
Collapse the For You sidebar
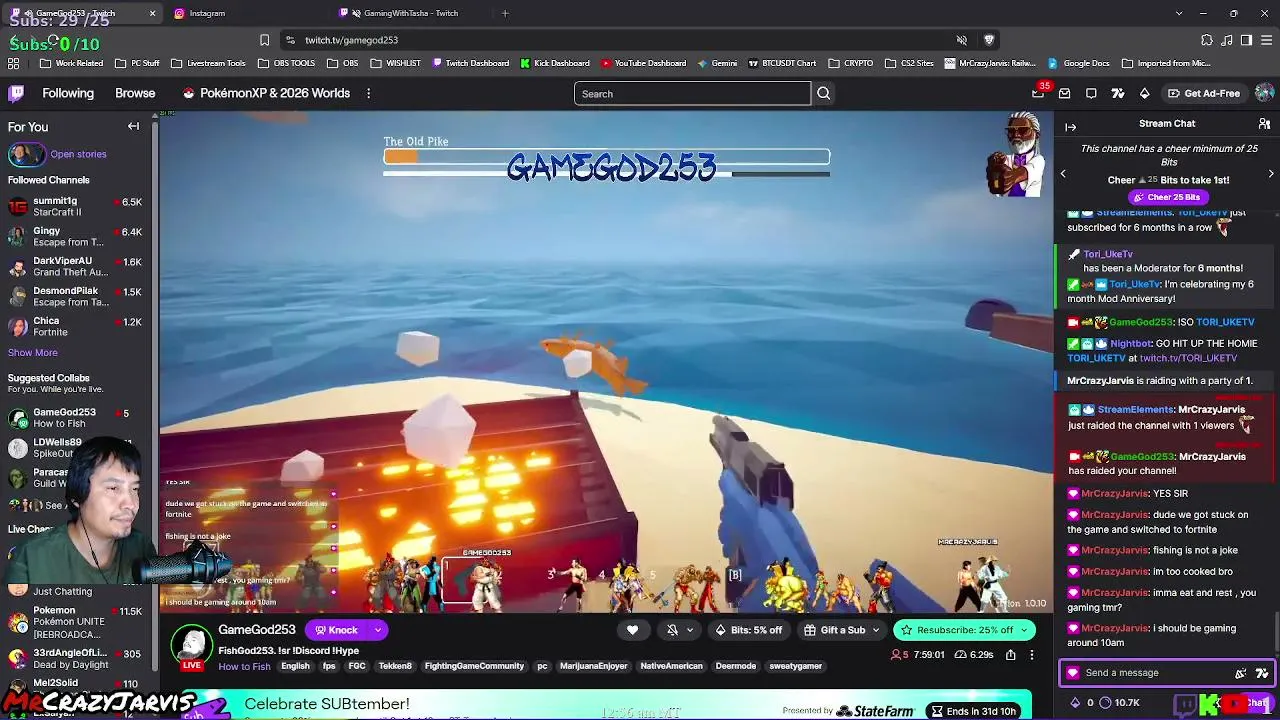133,126
